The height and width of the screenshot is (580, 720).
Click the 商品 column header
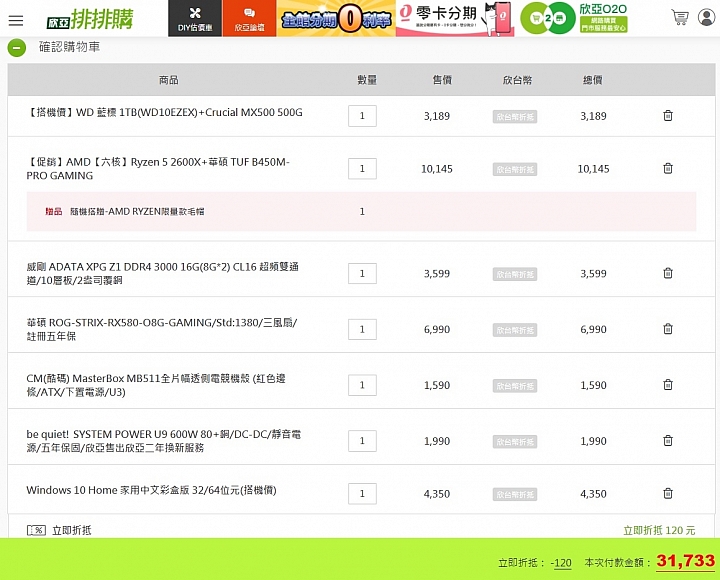pos(169,80)
